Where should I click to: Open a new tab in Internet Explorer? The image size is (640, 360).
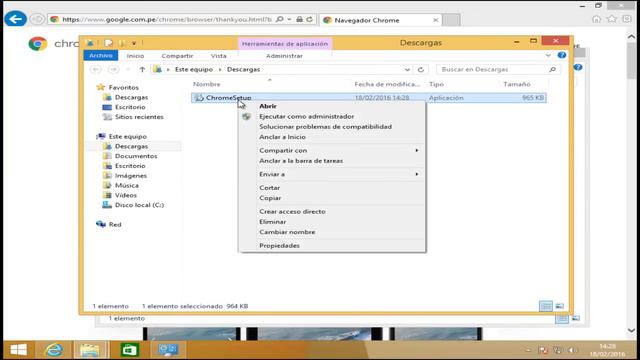coord(451,20)
